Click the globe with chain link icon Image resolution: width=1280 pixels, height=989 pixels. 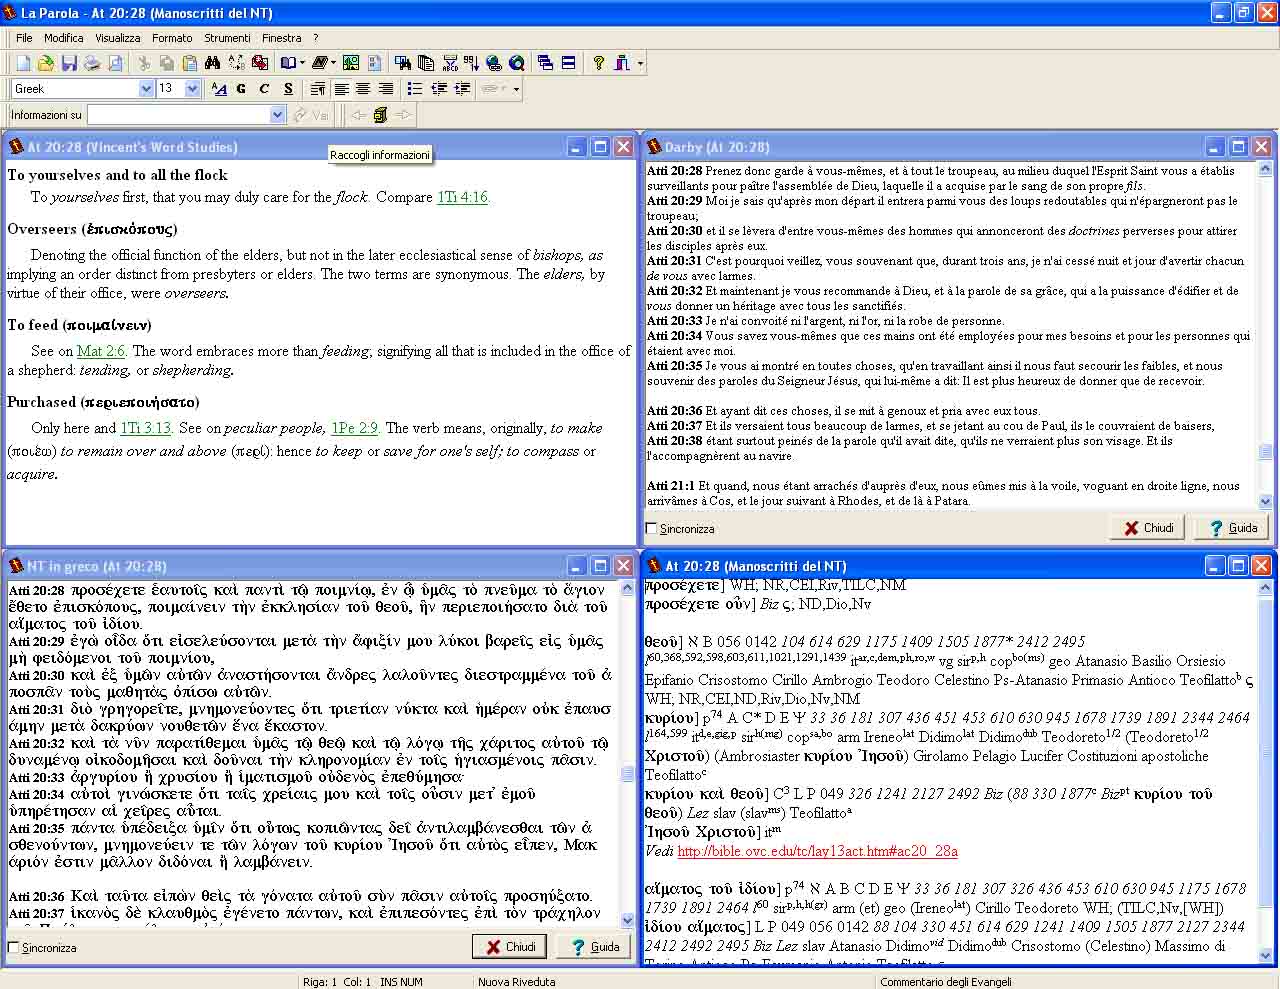click(494, 63)
